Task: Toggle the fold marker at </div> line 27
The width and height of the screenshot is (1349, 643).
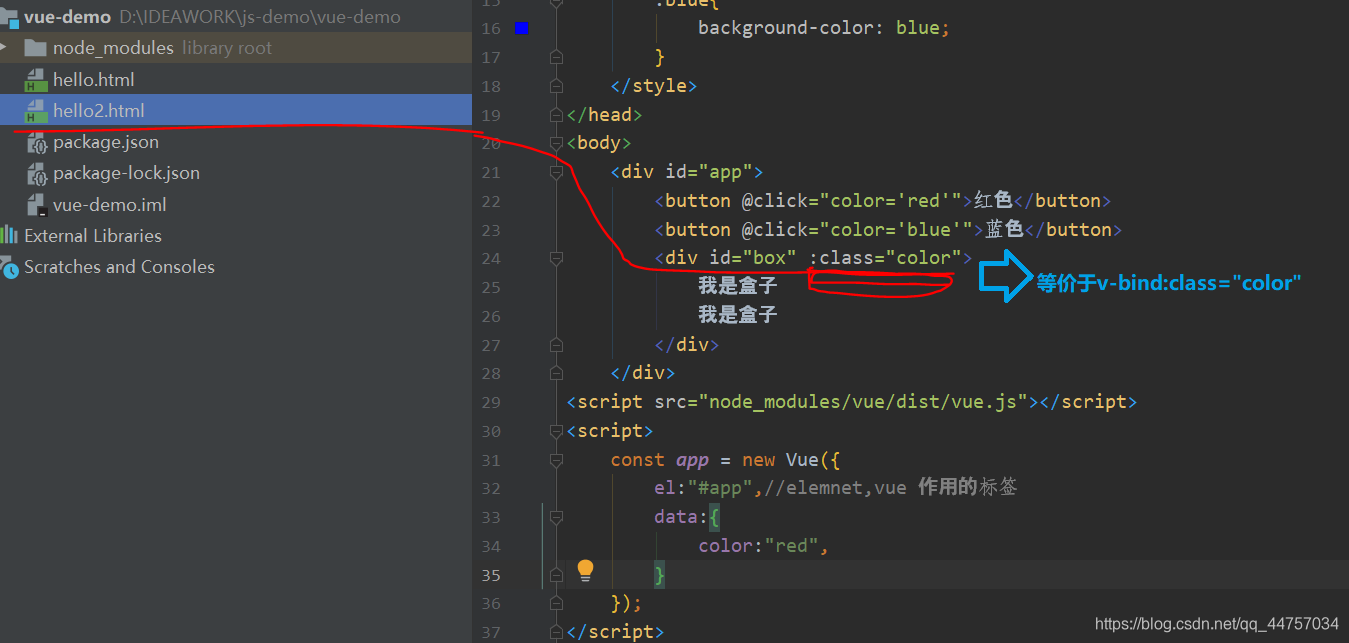Action: [556, 345]
